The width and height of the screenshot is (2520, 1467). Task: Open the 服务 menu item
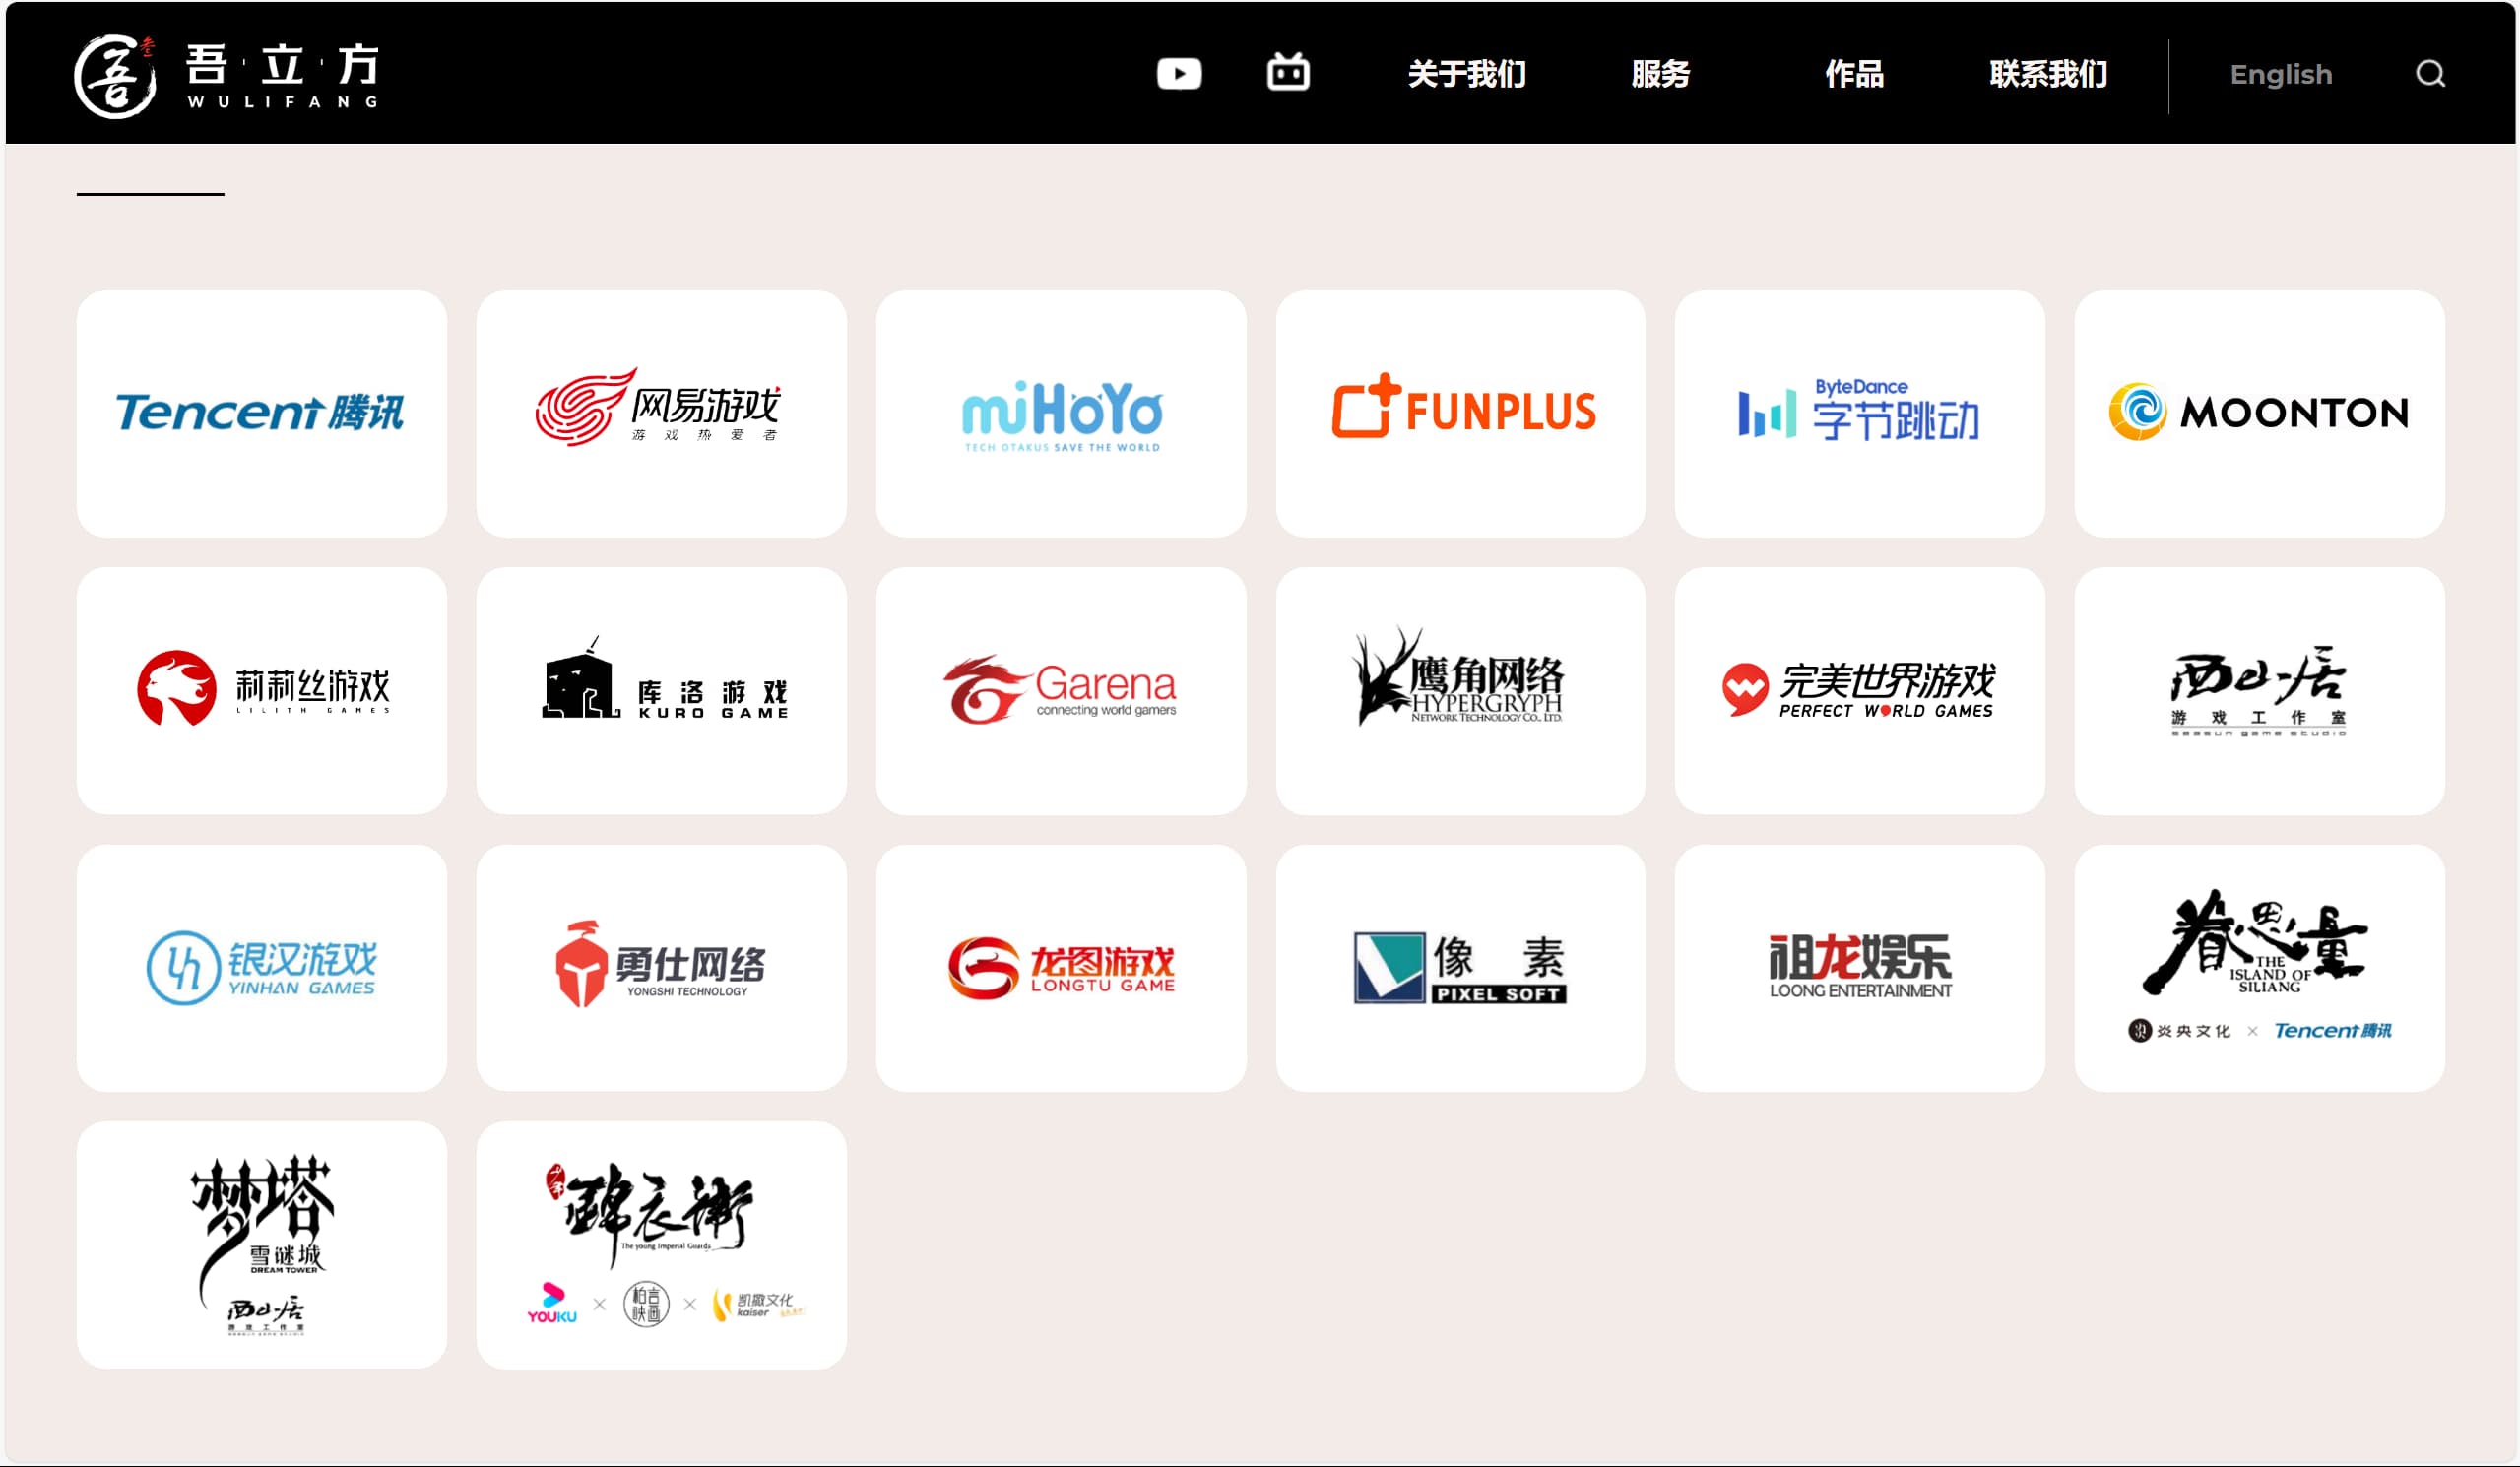point(1660,74)
